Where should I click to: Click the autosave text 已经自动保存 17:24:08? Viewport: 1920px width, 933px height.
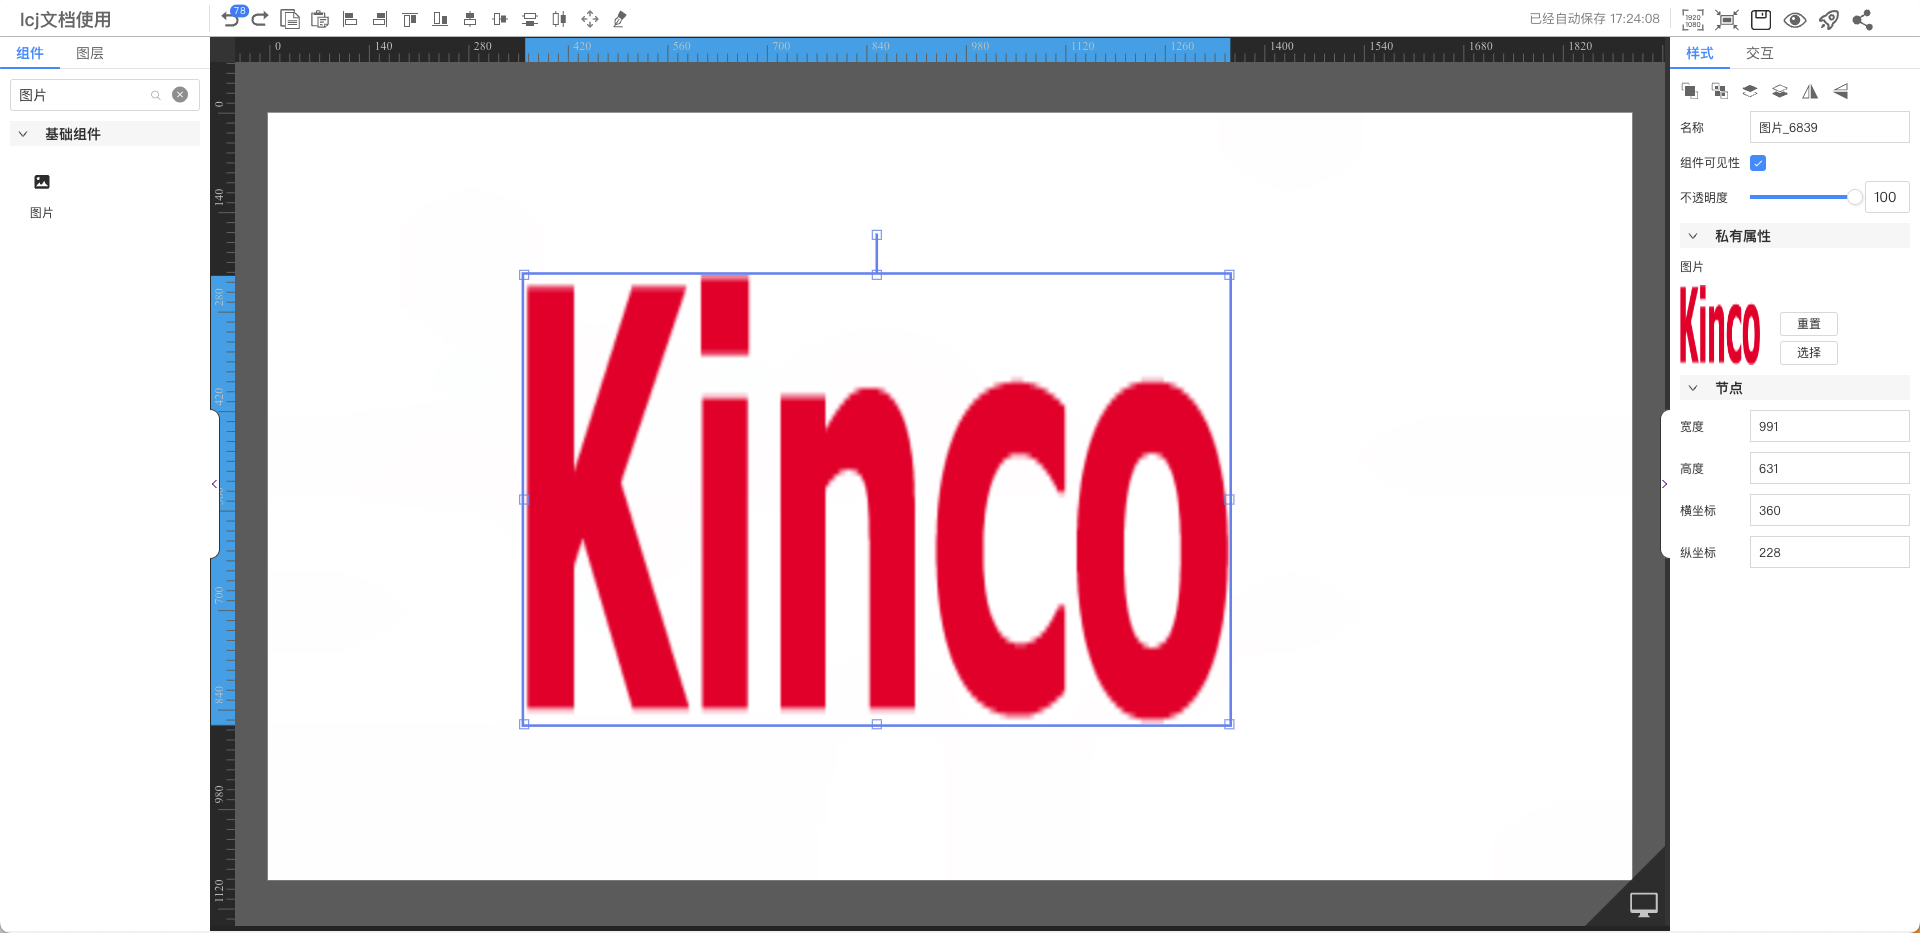[x=1594, y=19]
